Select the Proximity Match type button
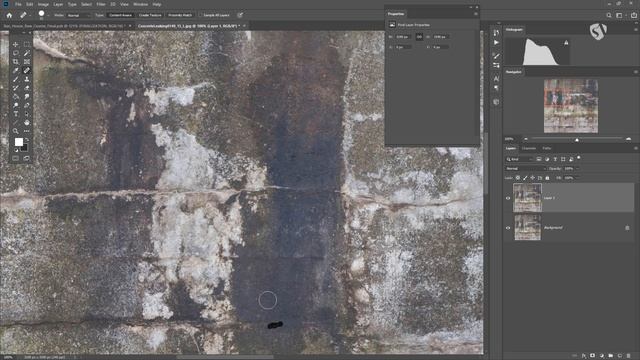Image resolution: width=640 pixels, height=360 pixels. coord(180,15)
